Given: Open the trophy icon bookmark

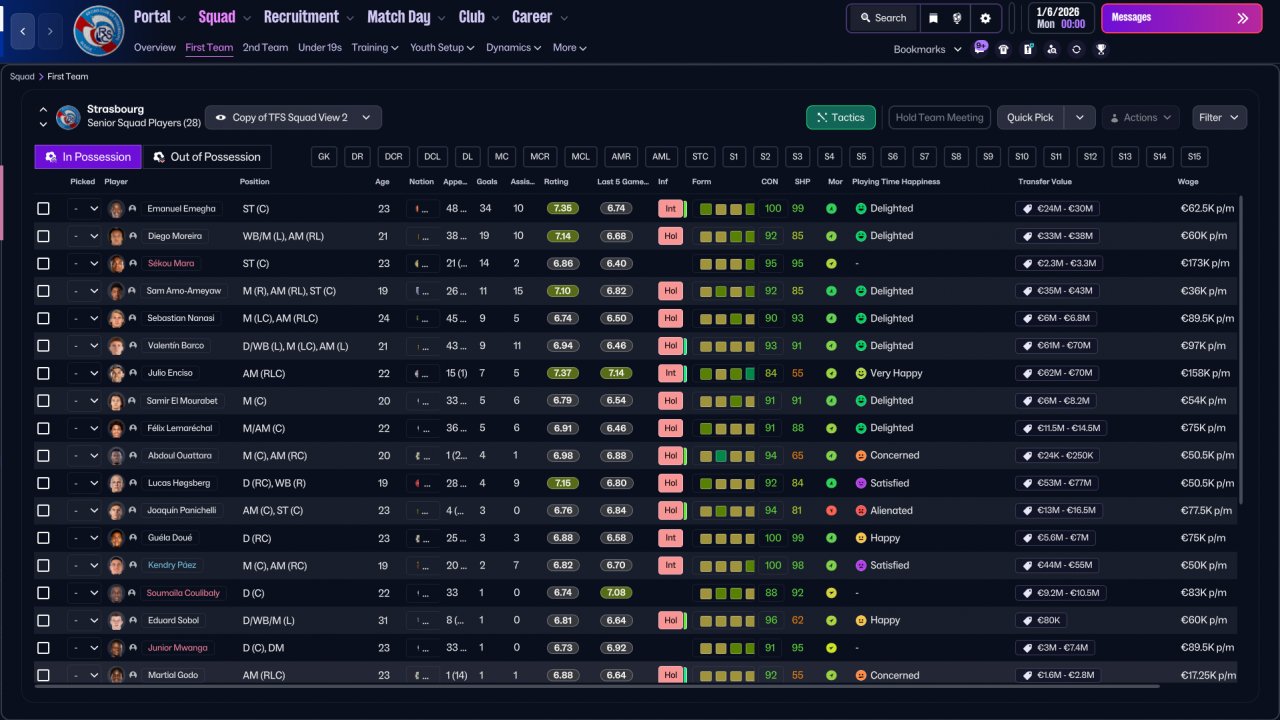Looking at the screenshot, I should pos(1101,49).
